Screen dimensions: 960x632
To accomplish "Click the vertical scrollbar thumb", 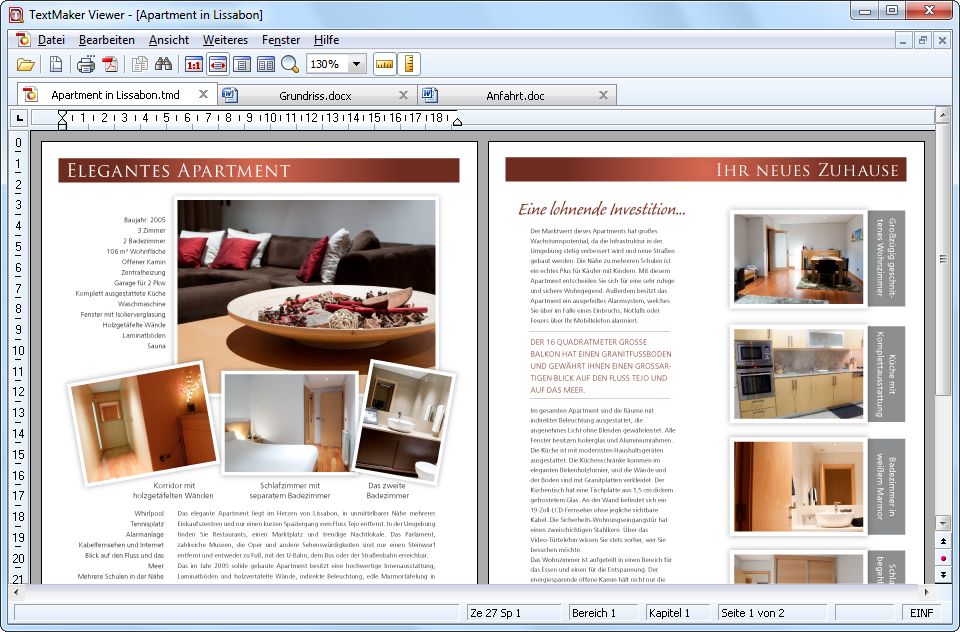I will (x=943, y=259).
